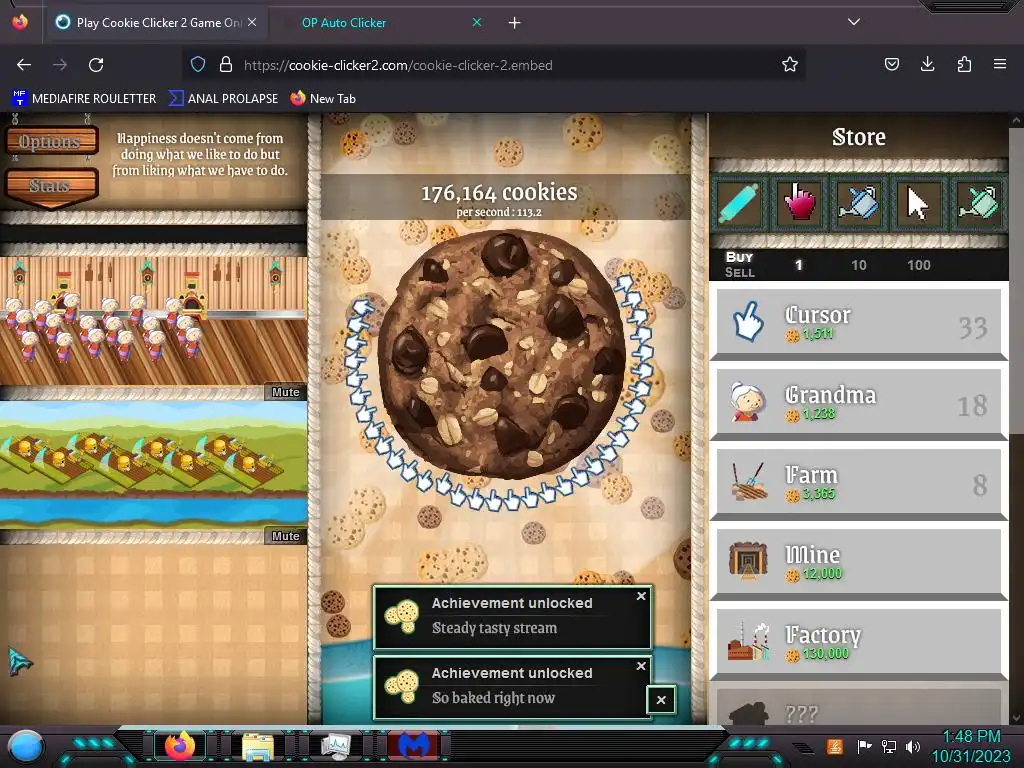1024x768 pixels.
Task: Open Firefox application hamburger menu
Action: coord(1000,64)
